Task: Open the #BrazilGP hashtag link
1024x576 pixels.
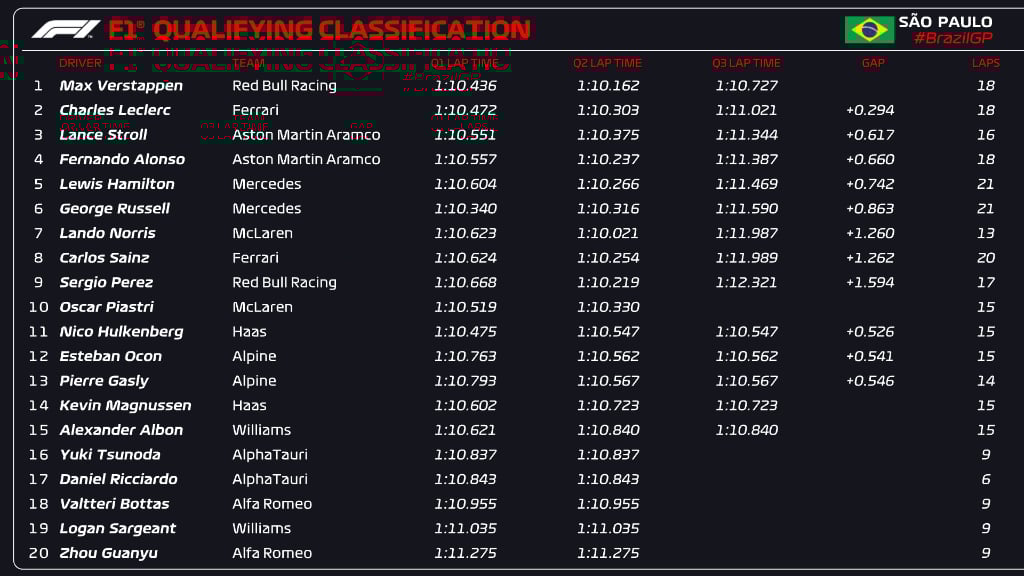Action: (953, 38)
